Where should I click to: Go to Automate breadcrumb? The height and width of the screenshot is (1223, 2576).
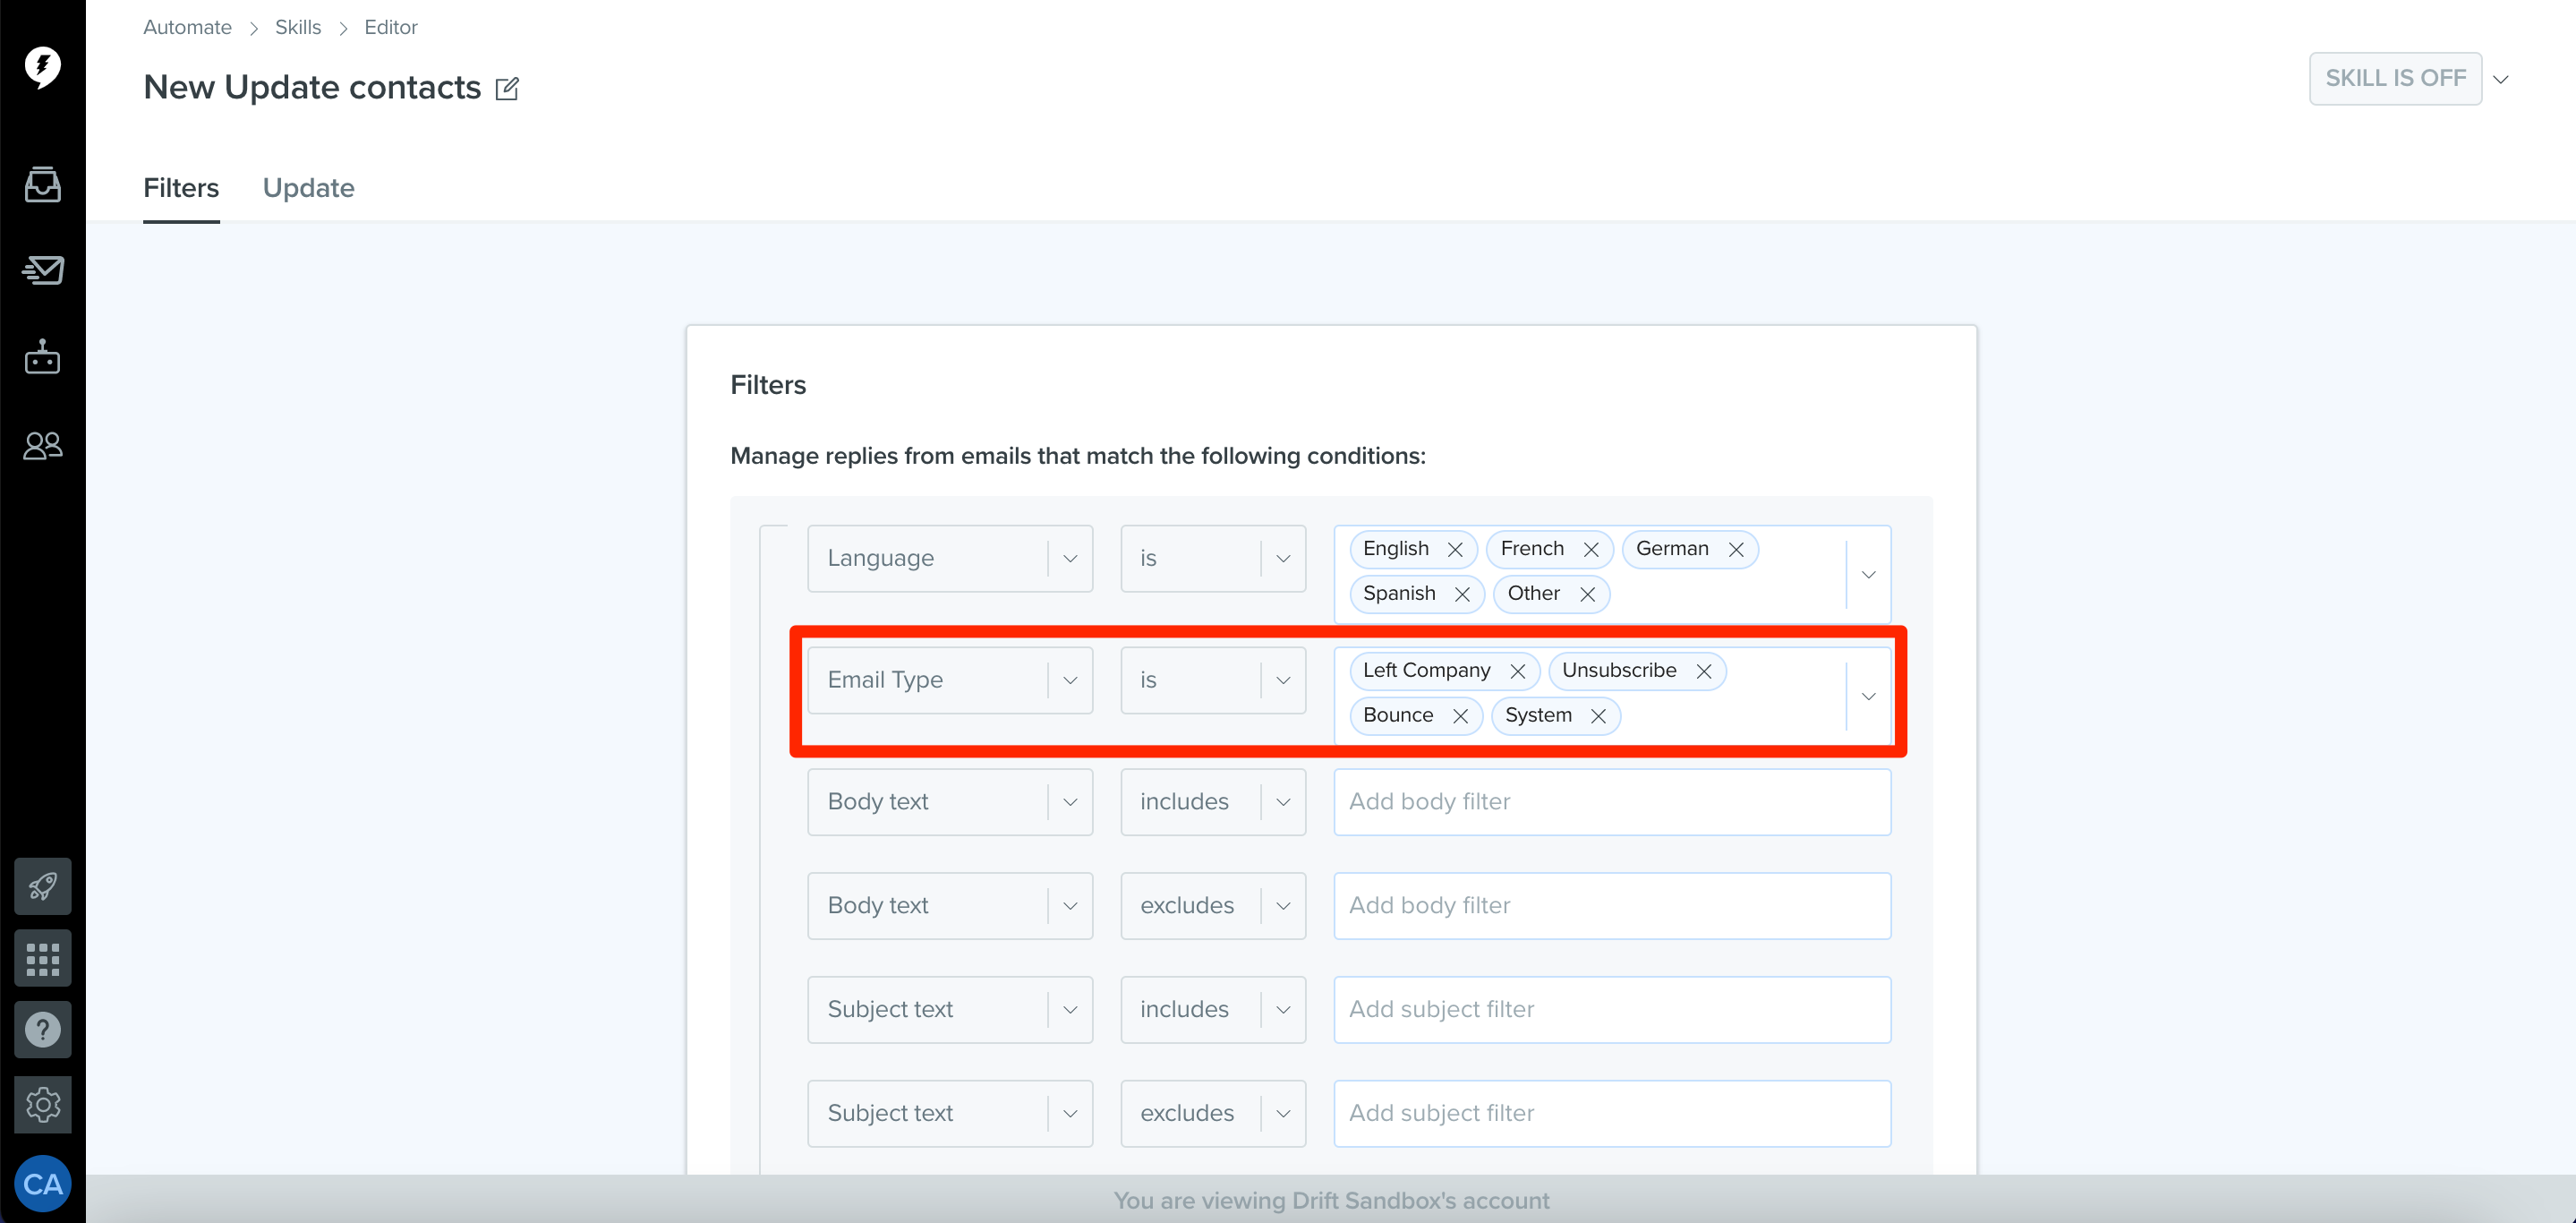pos(187,28)
